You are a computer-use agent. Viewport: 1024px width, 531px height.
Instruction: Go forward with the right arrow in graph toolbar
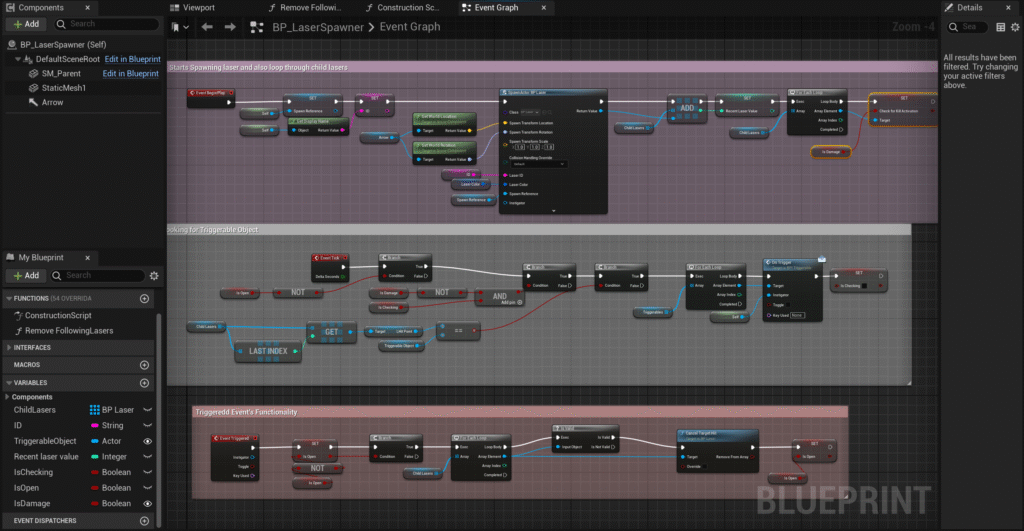230,27
